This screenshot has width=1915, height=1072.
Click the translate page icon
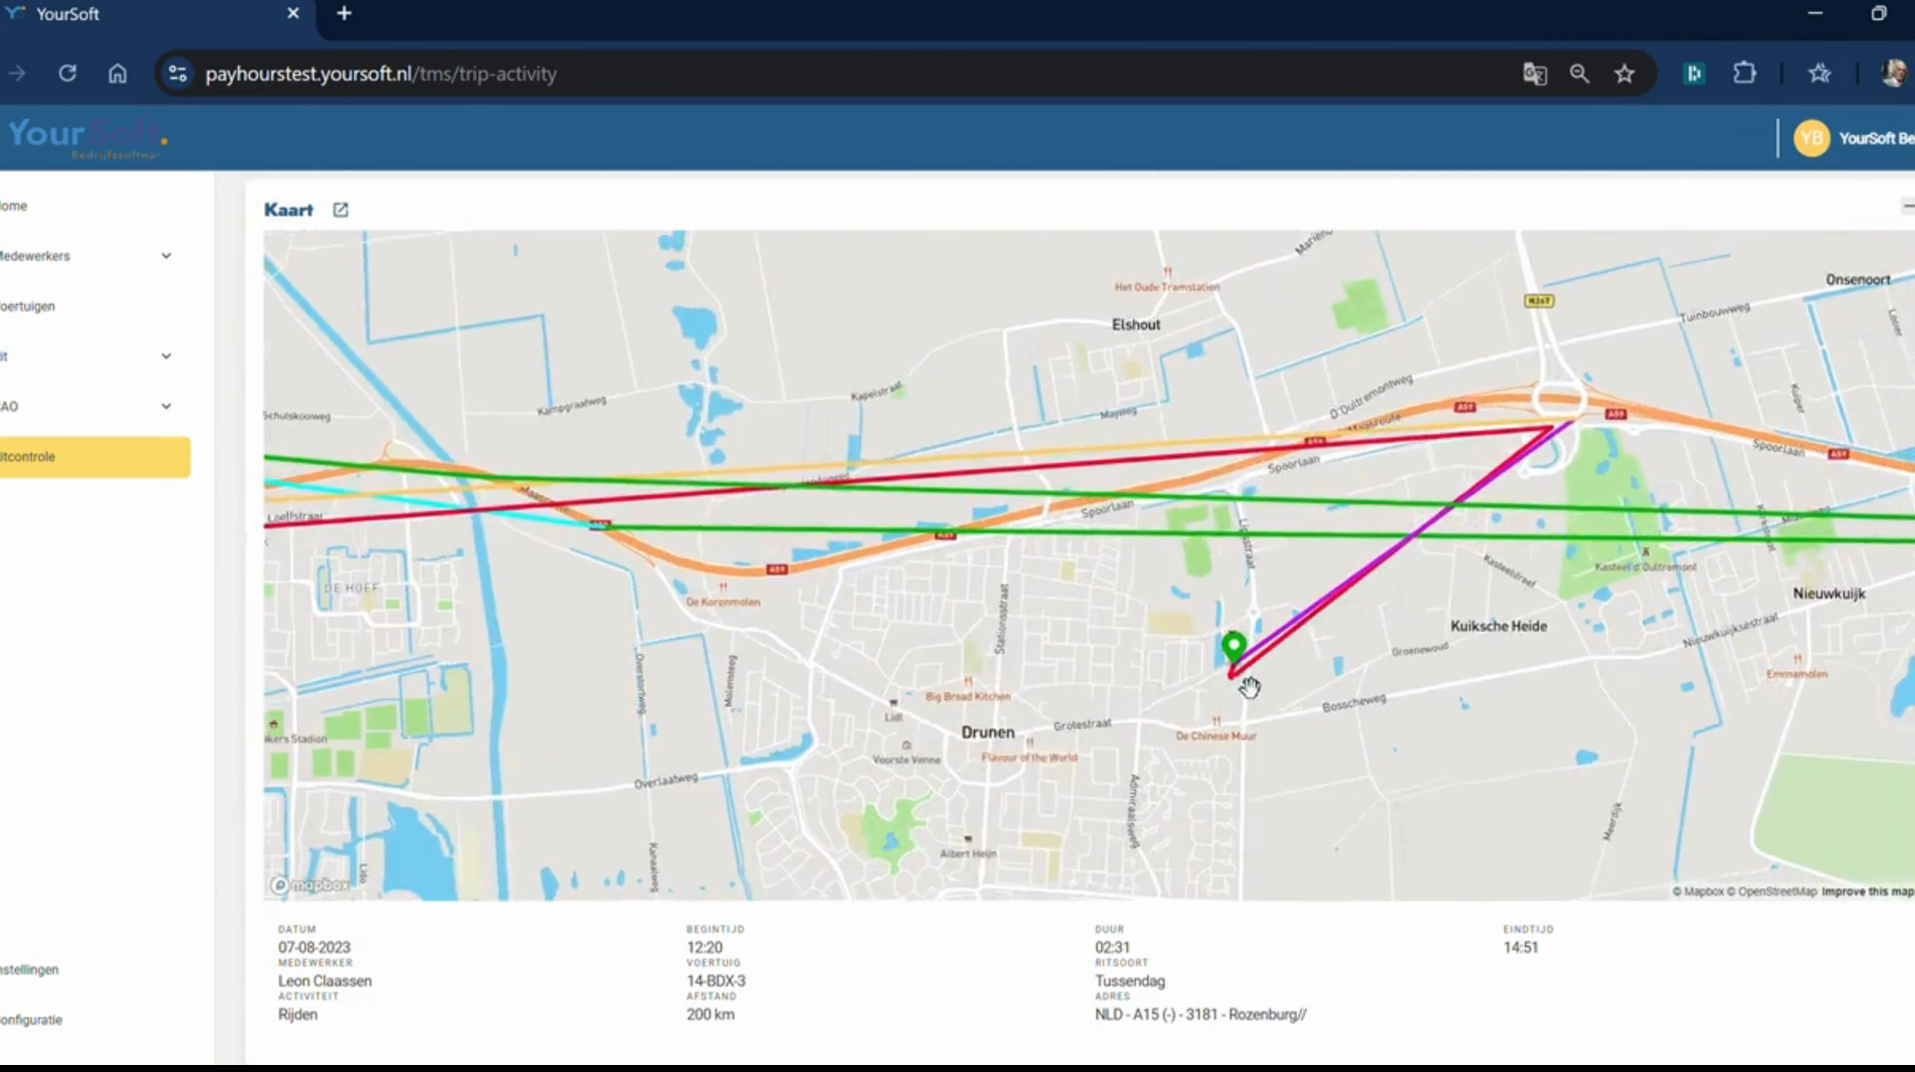[1534, 73]
